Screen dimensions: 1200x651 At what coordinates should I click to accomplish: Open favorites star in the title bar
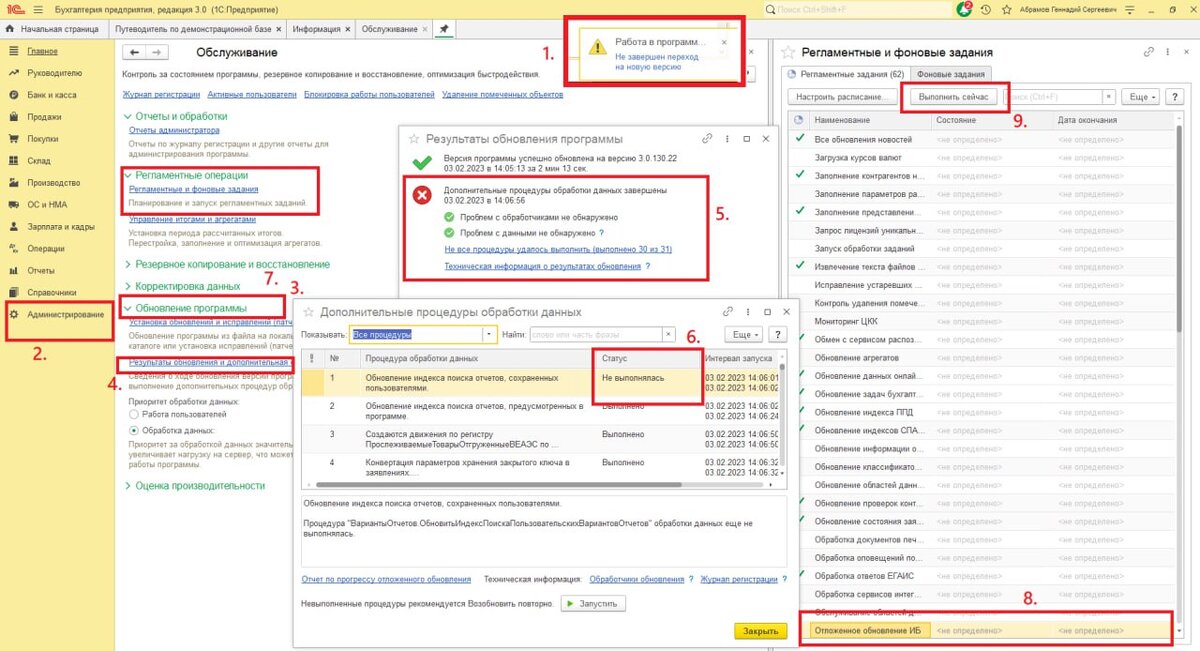[1009, 9]
